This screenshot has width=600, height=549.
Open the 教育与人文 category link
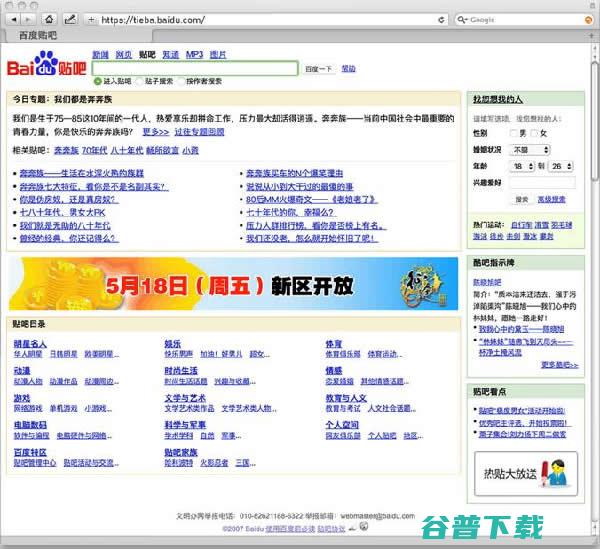[x=346, y=398]
